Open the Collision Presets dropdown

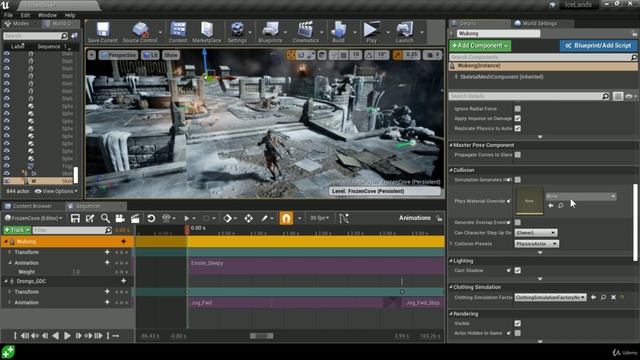click(x=536, y=244)
